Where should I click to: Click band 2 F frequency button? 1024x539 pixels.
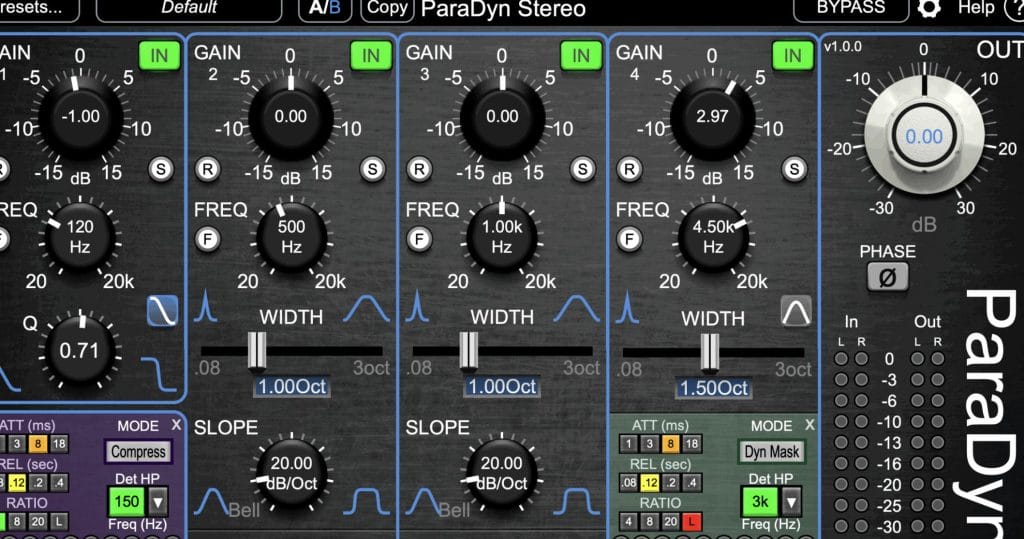coord(207,239)
